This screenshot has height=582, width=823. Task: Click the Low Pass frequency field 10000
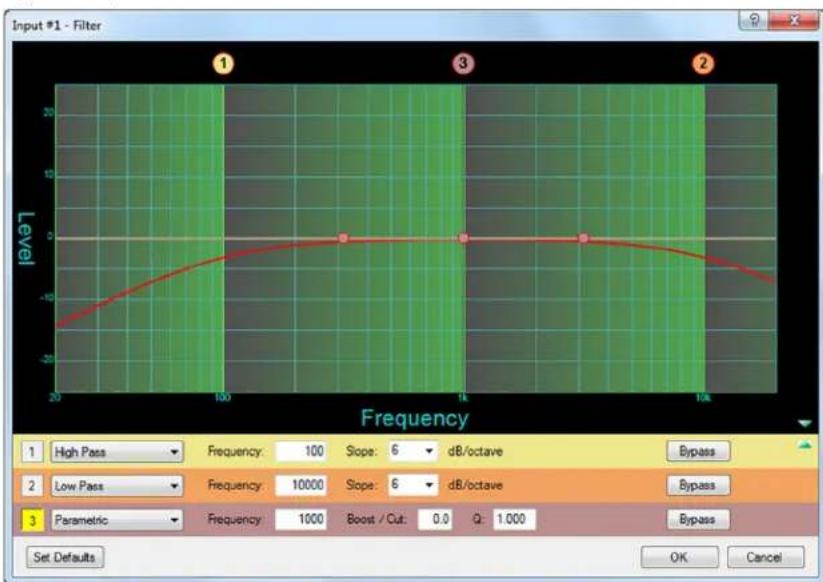301,485
